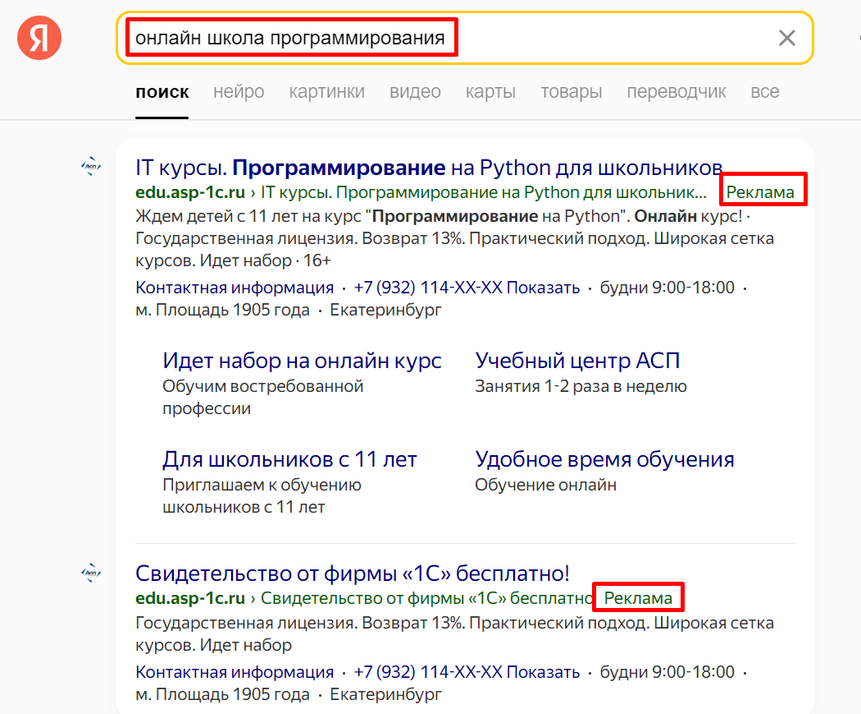Viewport: 861px width, 714px height.
Task: Open the 'картинки' tab
Action: point(327,92)
